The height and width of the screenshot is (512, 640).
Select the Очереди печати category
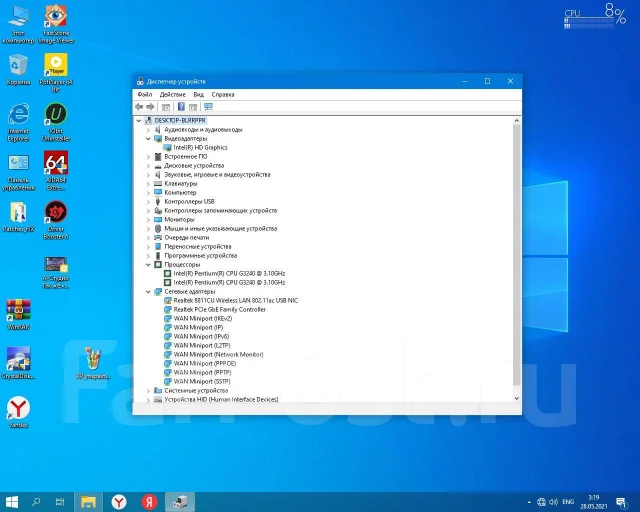(187, 237)
